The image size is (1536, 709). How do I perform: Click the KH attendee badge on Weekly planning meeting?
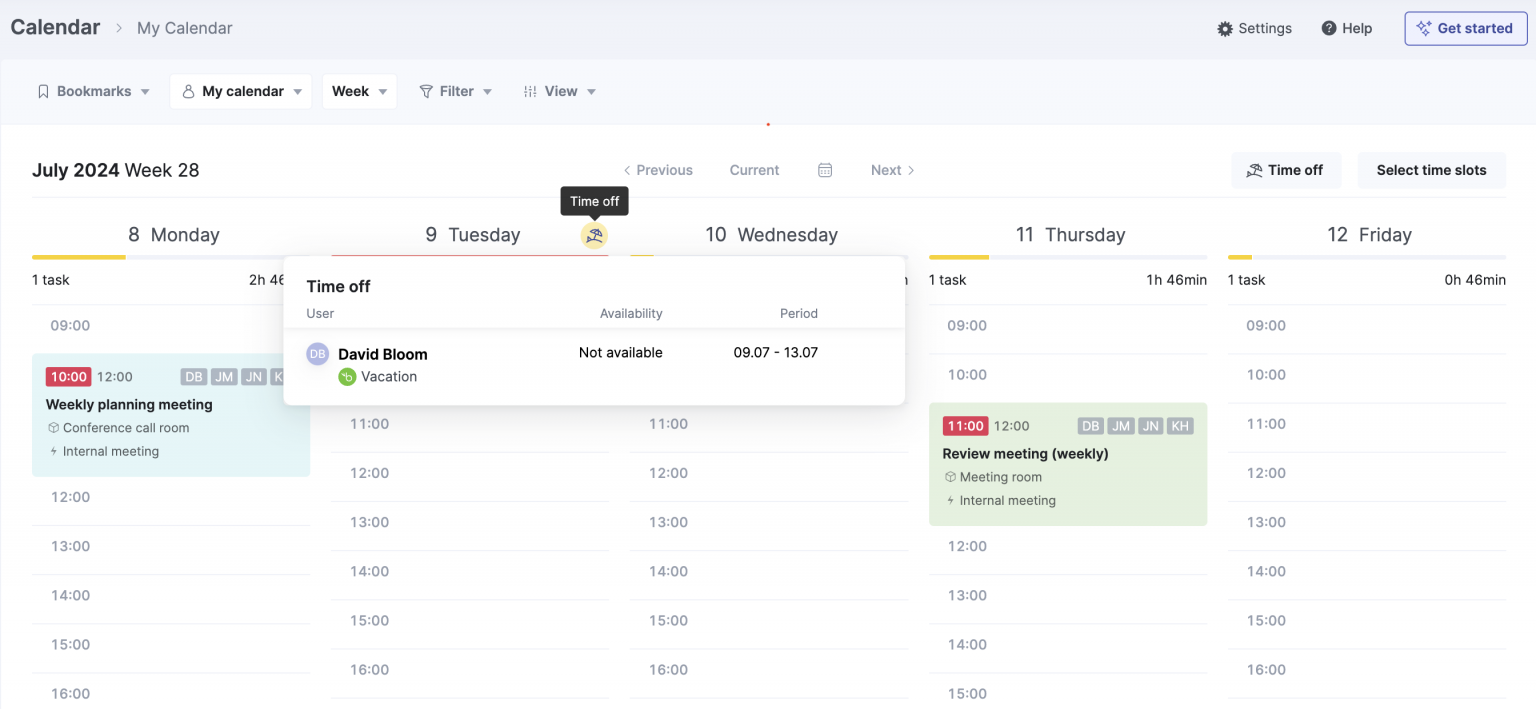coord(282,377)
